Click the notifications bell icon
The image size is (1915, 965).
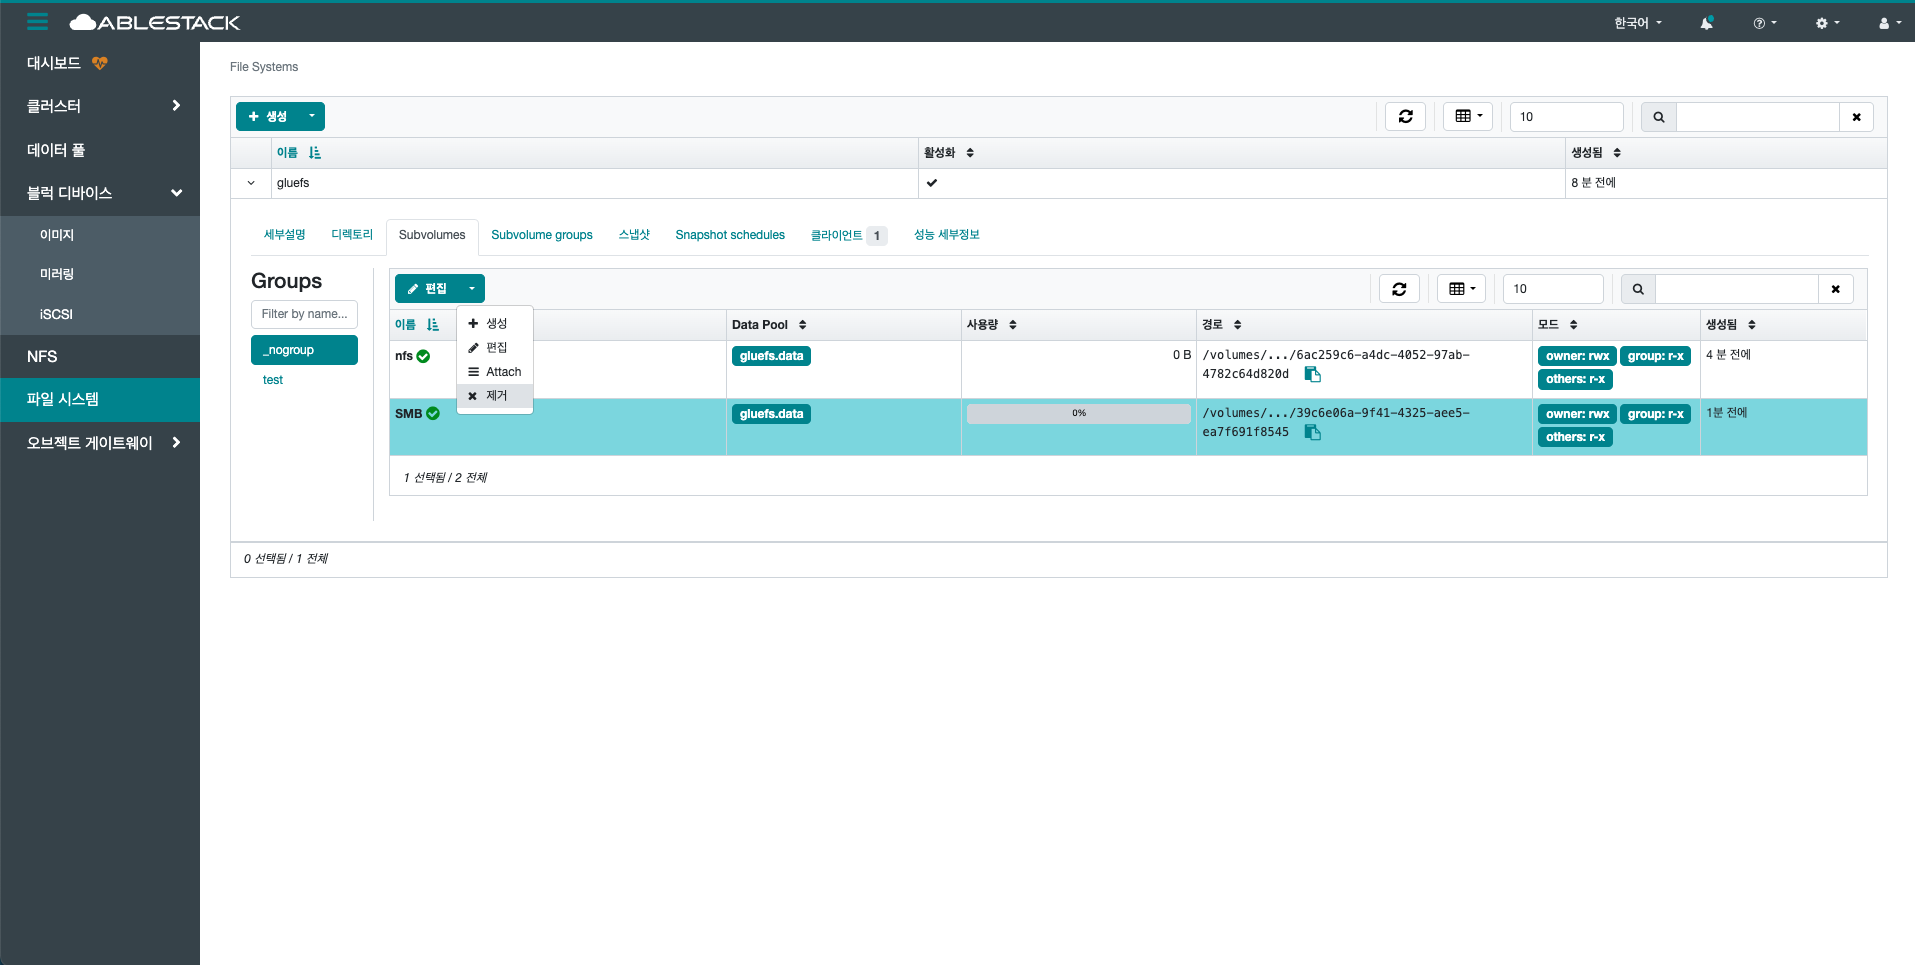point(1706,23)
